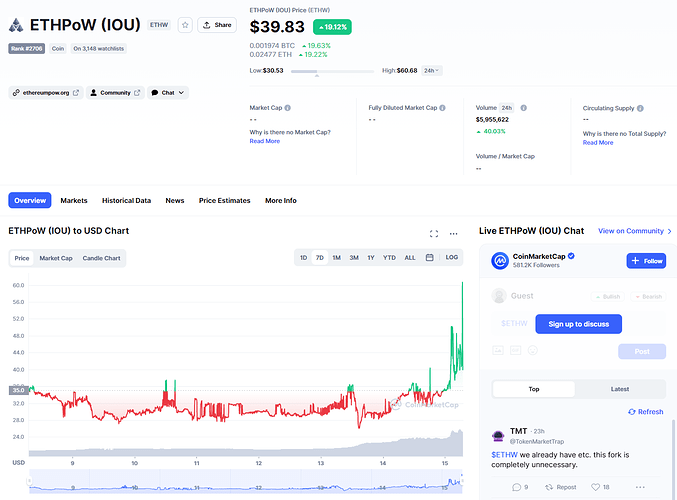Switch to the Overview tab
677x500 pixels.
30,200
